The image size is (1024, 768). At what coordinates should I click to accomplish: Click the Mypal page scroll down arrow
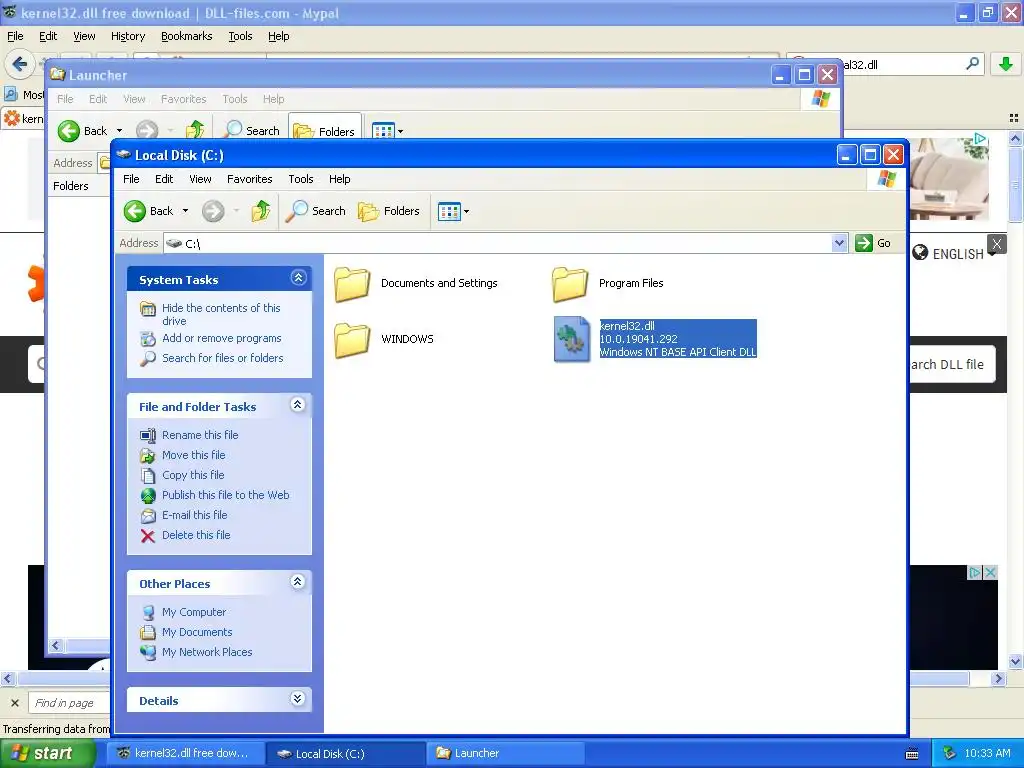[x=1015, y=662]
